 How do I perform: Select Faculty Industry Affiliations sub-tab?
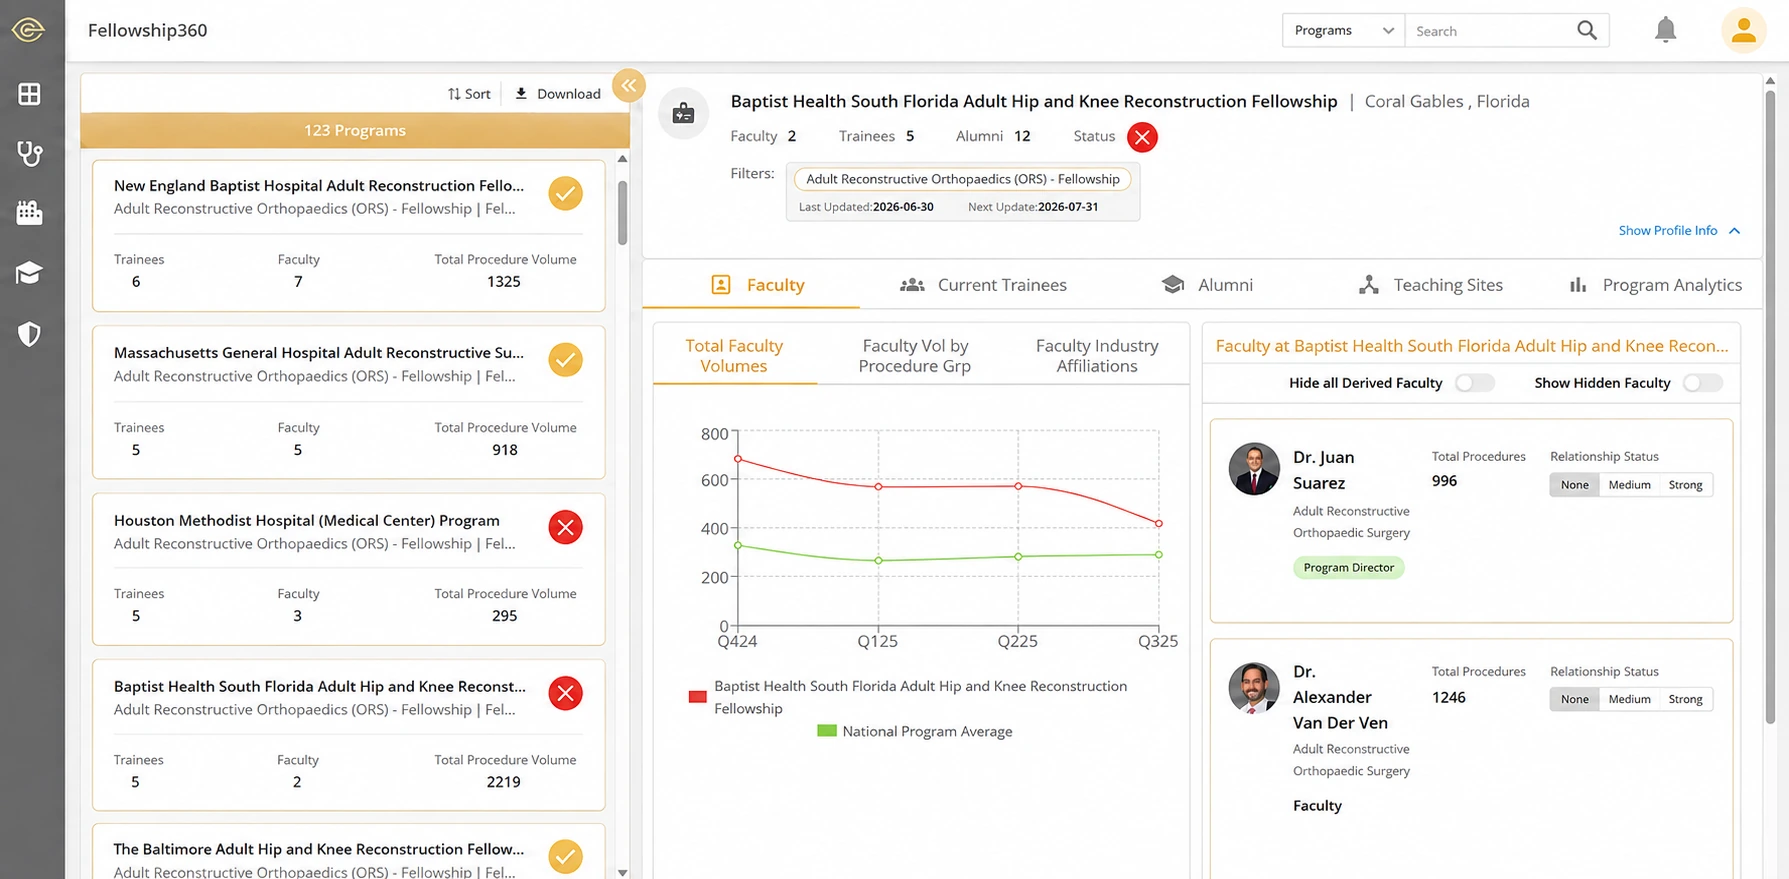click(x=1097, y=356)
